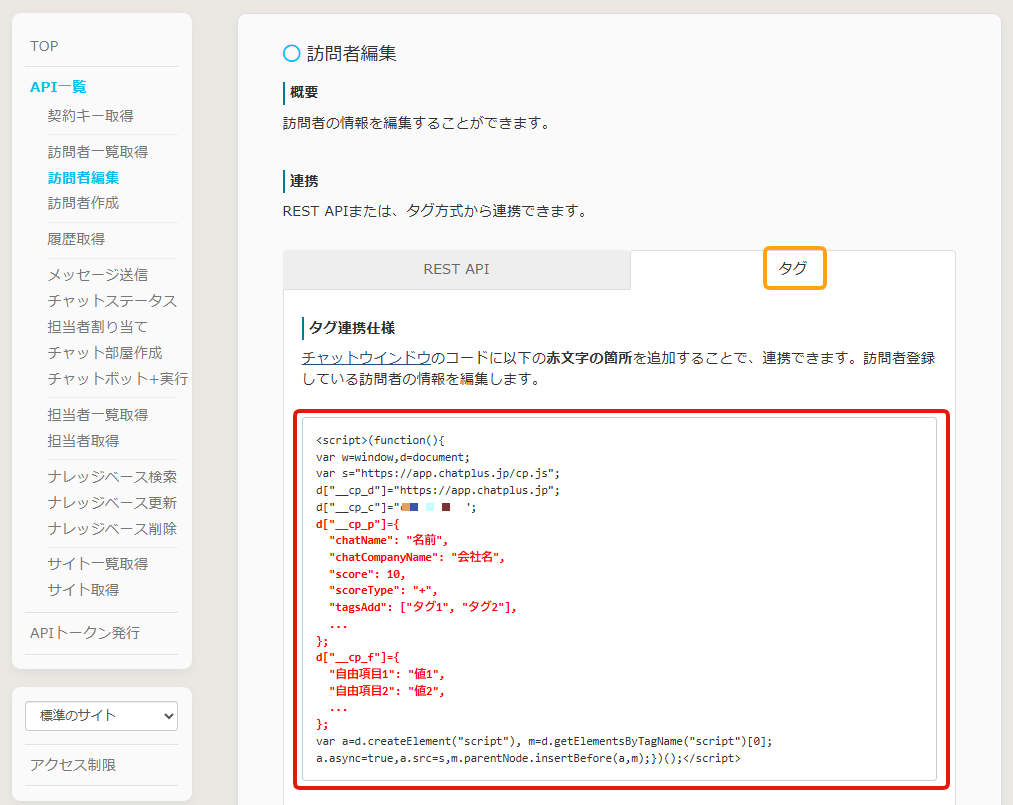1013x805 pixels.
Task: Go to 訪問者一覧取得 page
Action: pyautogui.click(x=98, y=152)
